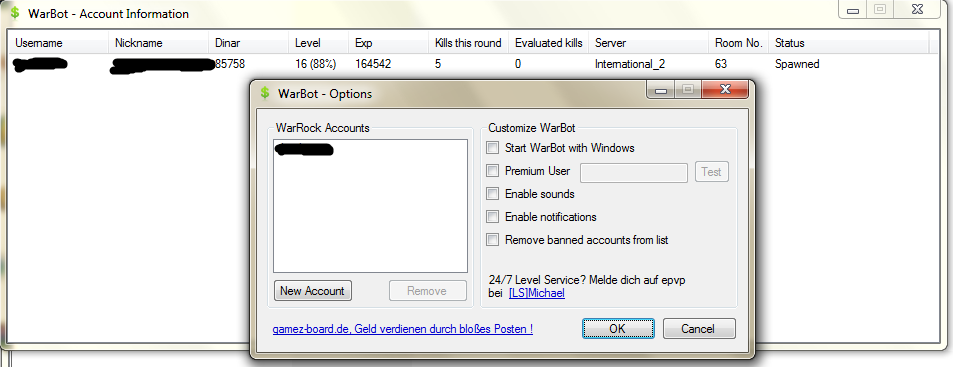
Task: Click the Premium User key input field
Action: point(634,172)
